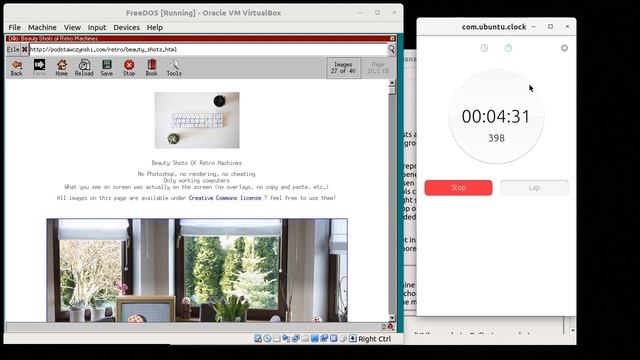Save the page using the Save floppy icon

click(107, 68)
